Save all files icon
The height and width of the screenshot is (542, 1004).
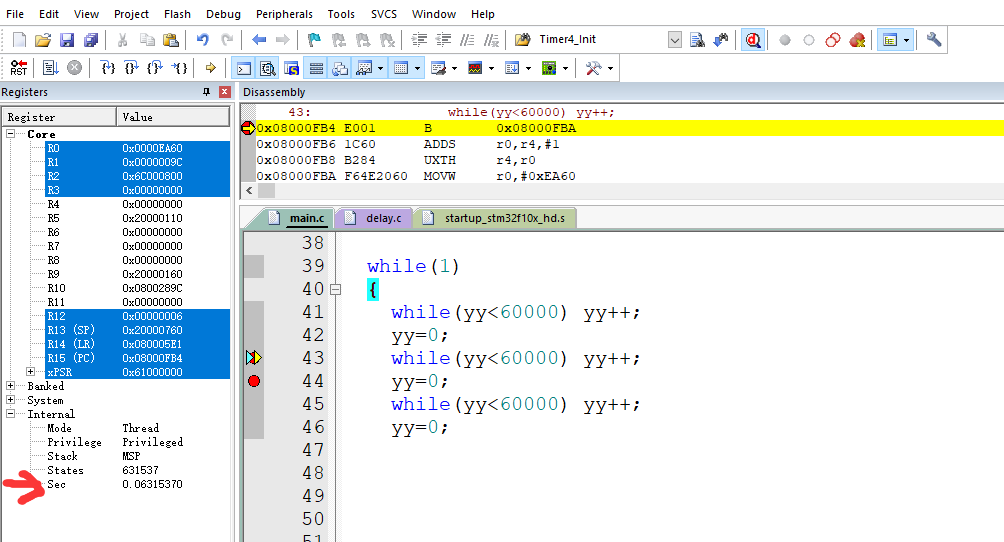coord(91,40)
